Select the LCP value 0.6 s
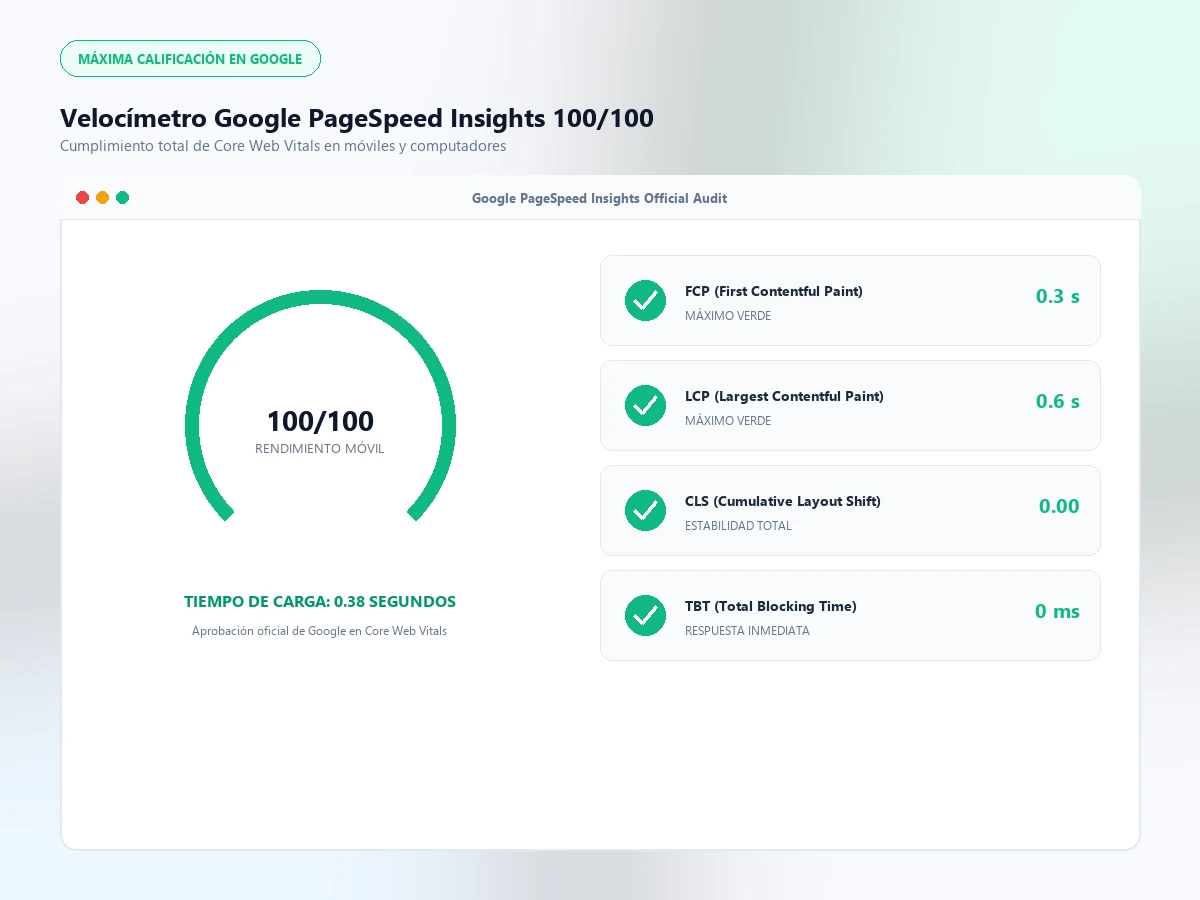This screenshot has width=1200, height=900. click(x=1058, y=401)
